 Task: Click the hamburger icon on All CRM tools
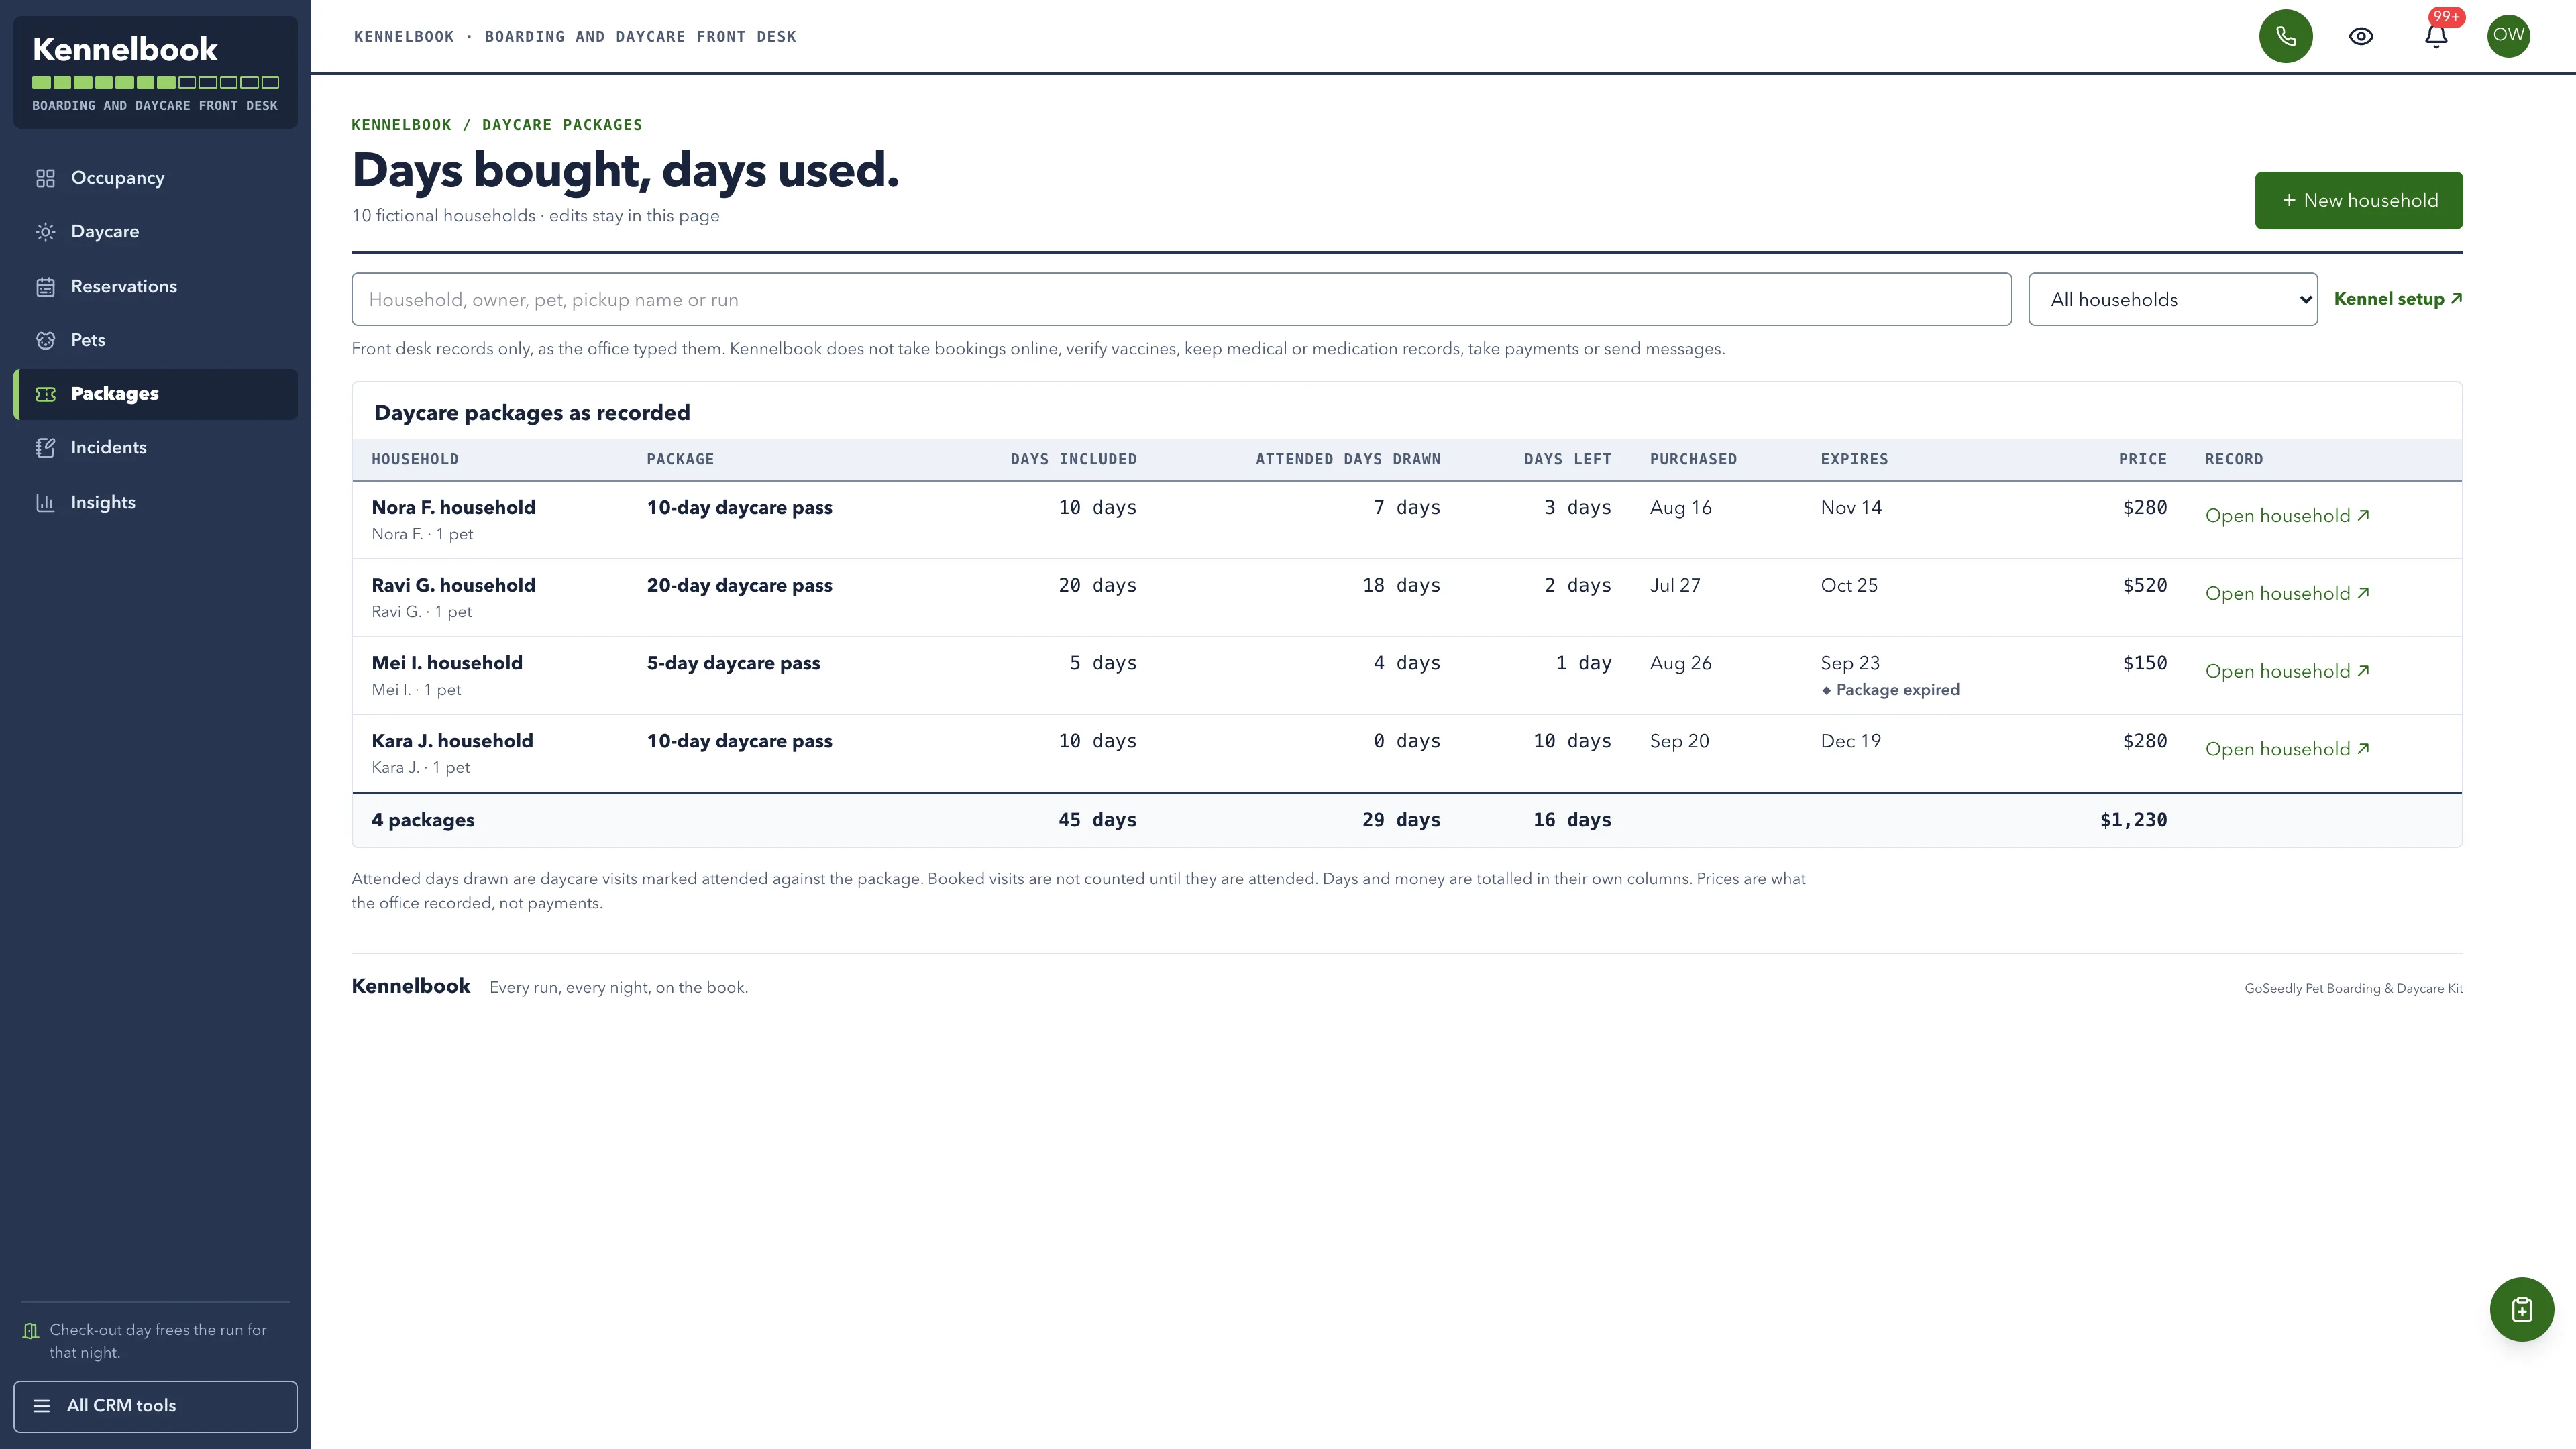pos(41,1406)
